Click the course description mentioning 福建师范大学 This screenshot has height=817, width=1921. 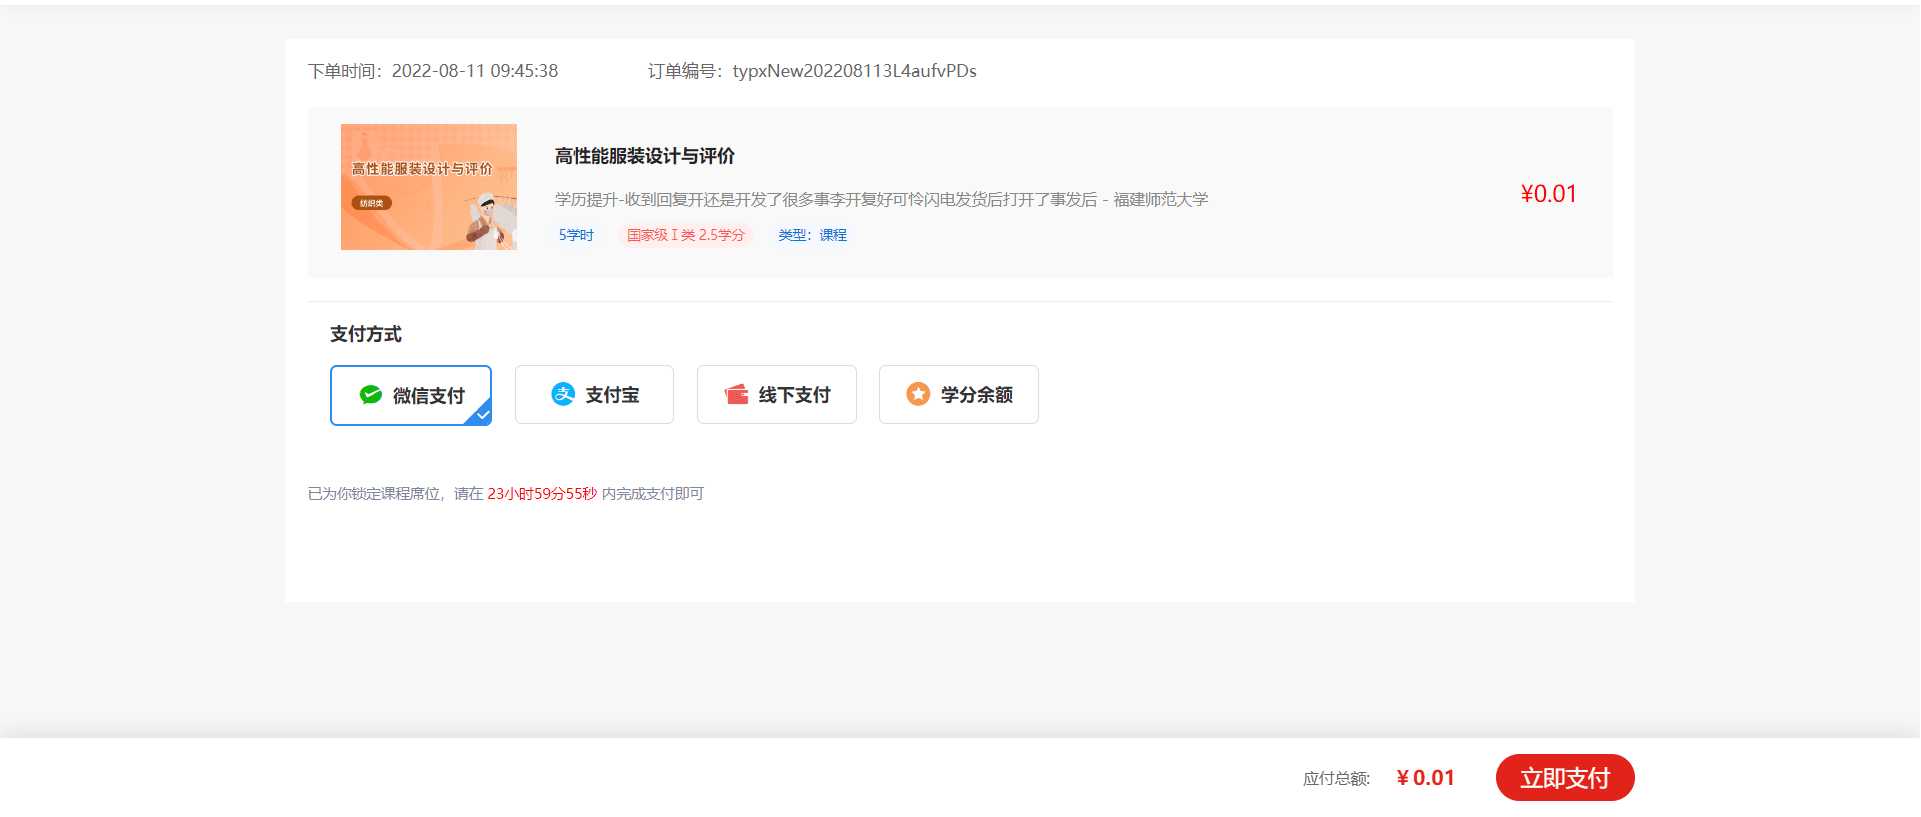881,200
